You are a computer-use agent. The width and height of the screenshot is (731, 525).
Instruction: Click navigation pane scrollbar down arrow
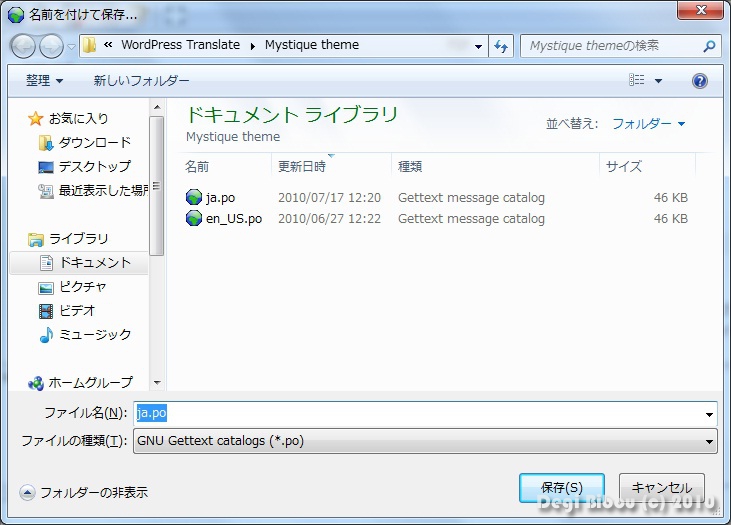click(x=157, y=383)
